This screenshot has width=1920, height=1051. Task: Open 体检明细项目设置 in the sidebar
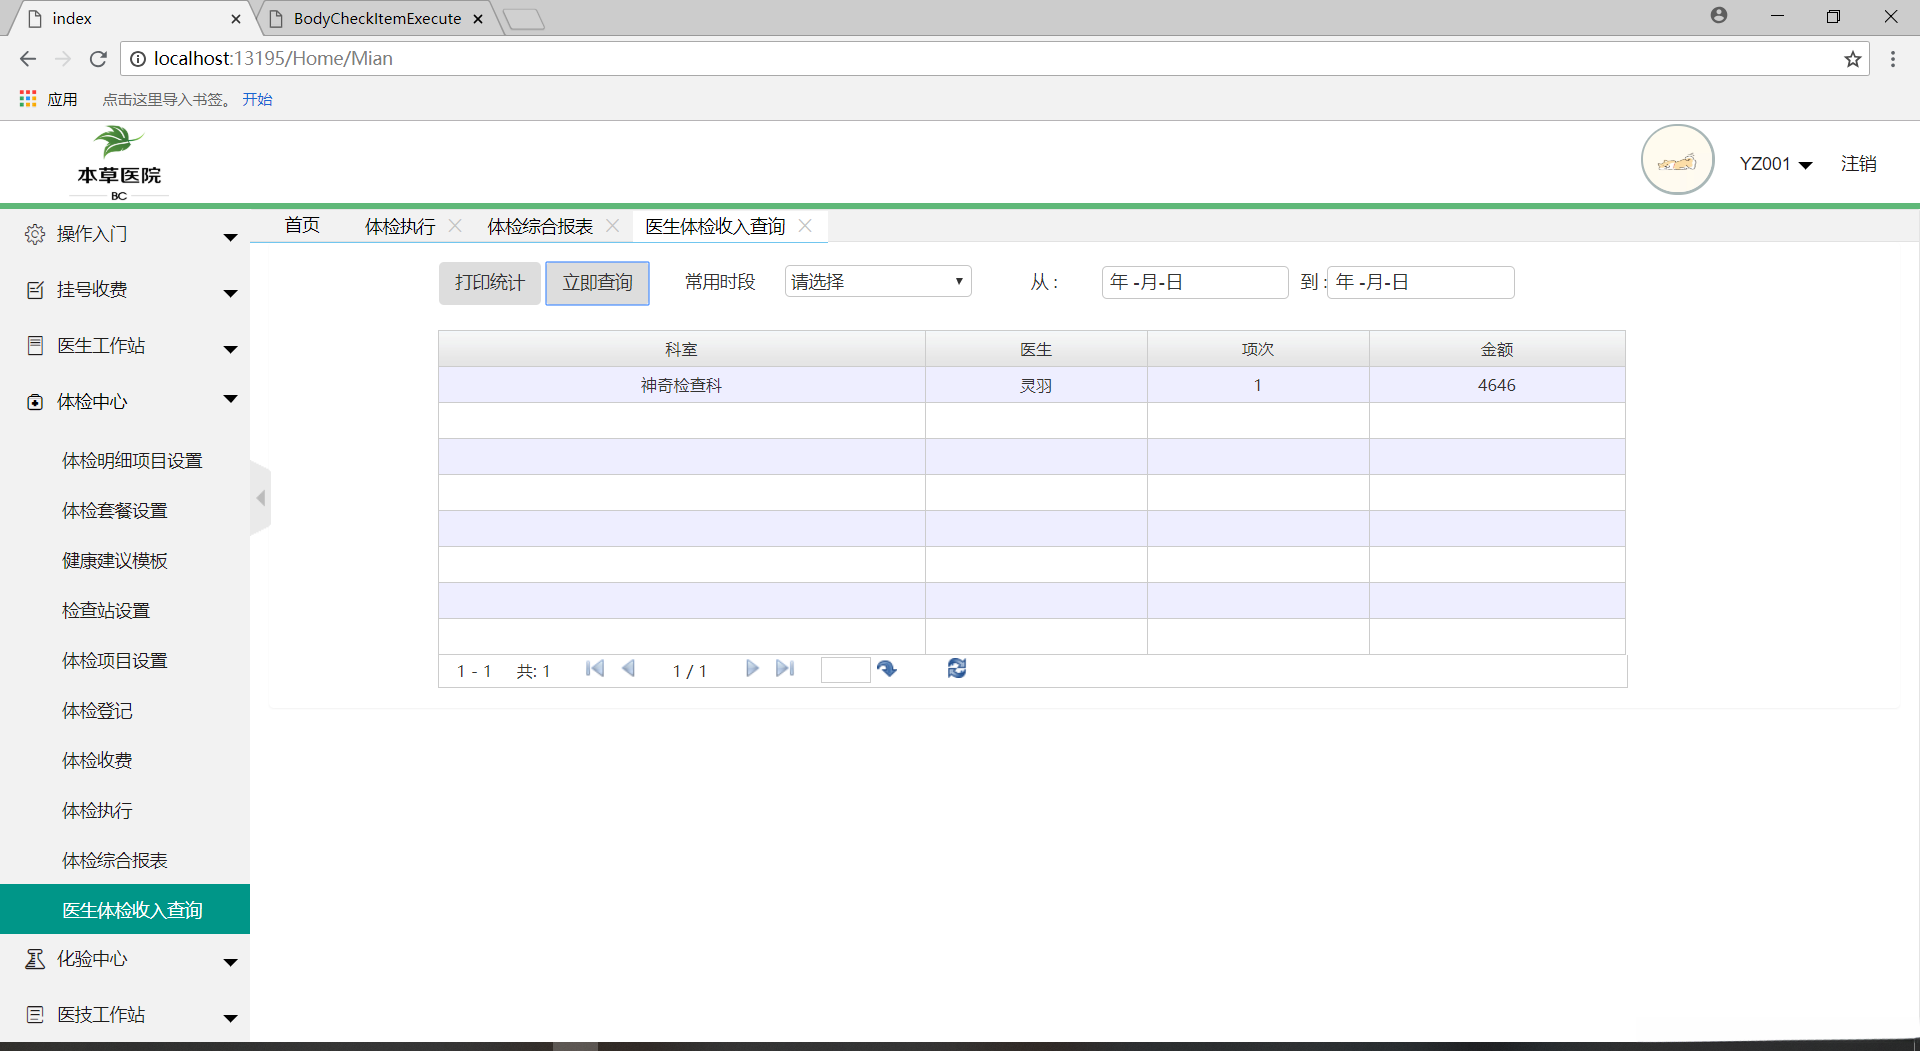pos(132,461)
